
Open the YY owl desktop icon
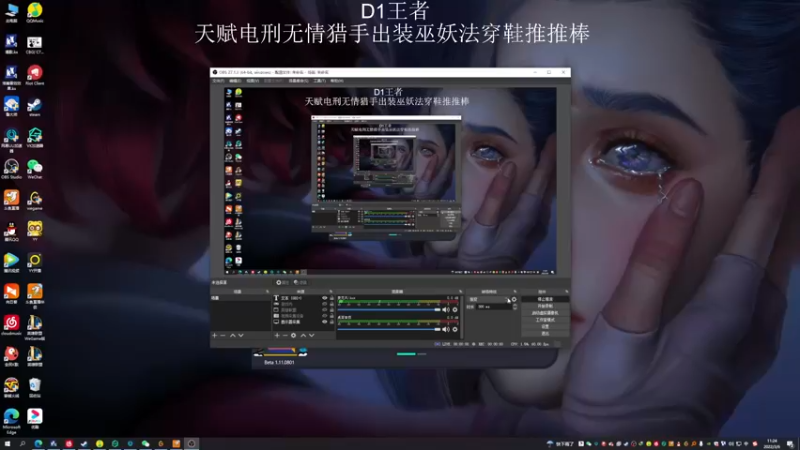(35, 231)
